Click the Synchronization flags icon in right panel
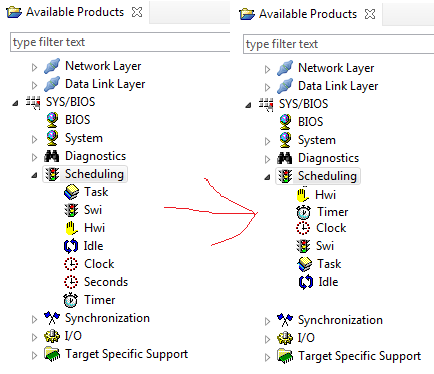Screen dimensions: 434x374 (285, 320)
